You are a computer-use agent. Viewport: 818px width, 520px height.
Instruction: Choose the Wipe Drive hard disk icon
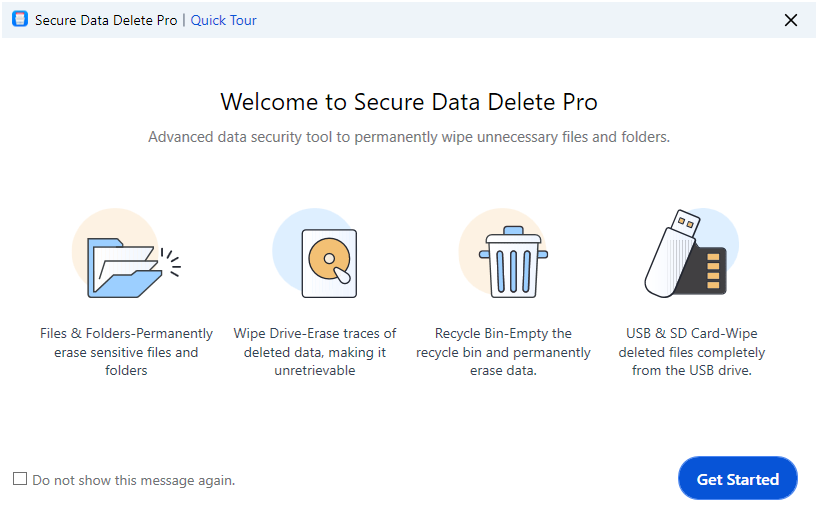point(329,263)
